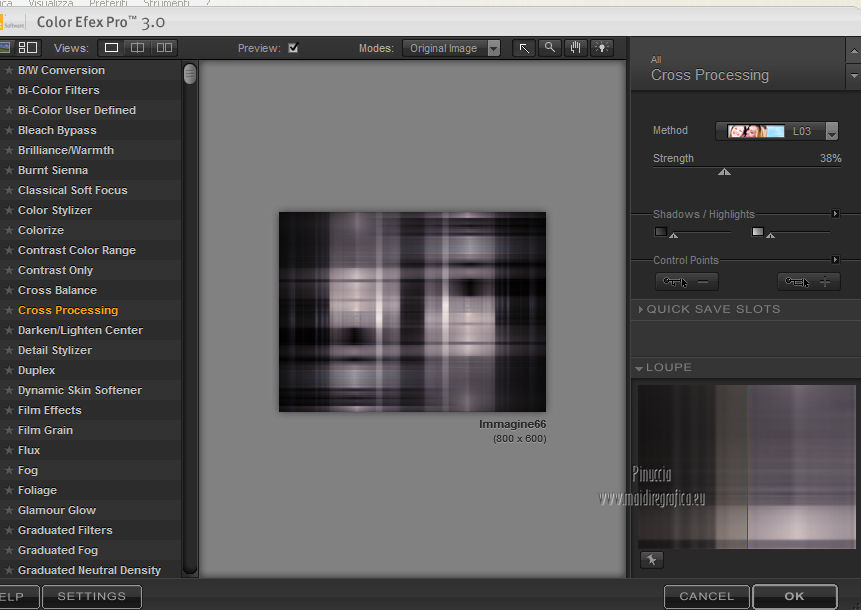
Task: Select the side-by-side preview view icon
Action: (164, 48)
